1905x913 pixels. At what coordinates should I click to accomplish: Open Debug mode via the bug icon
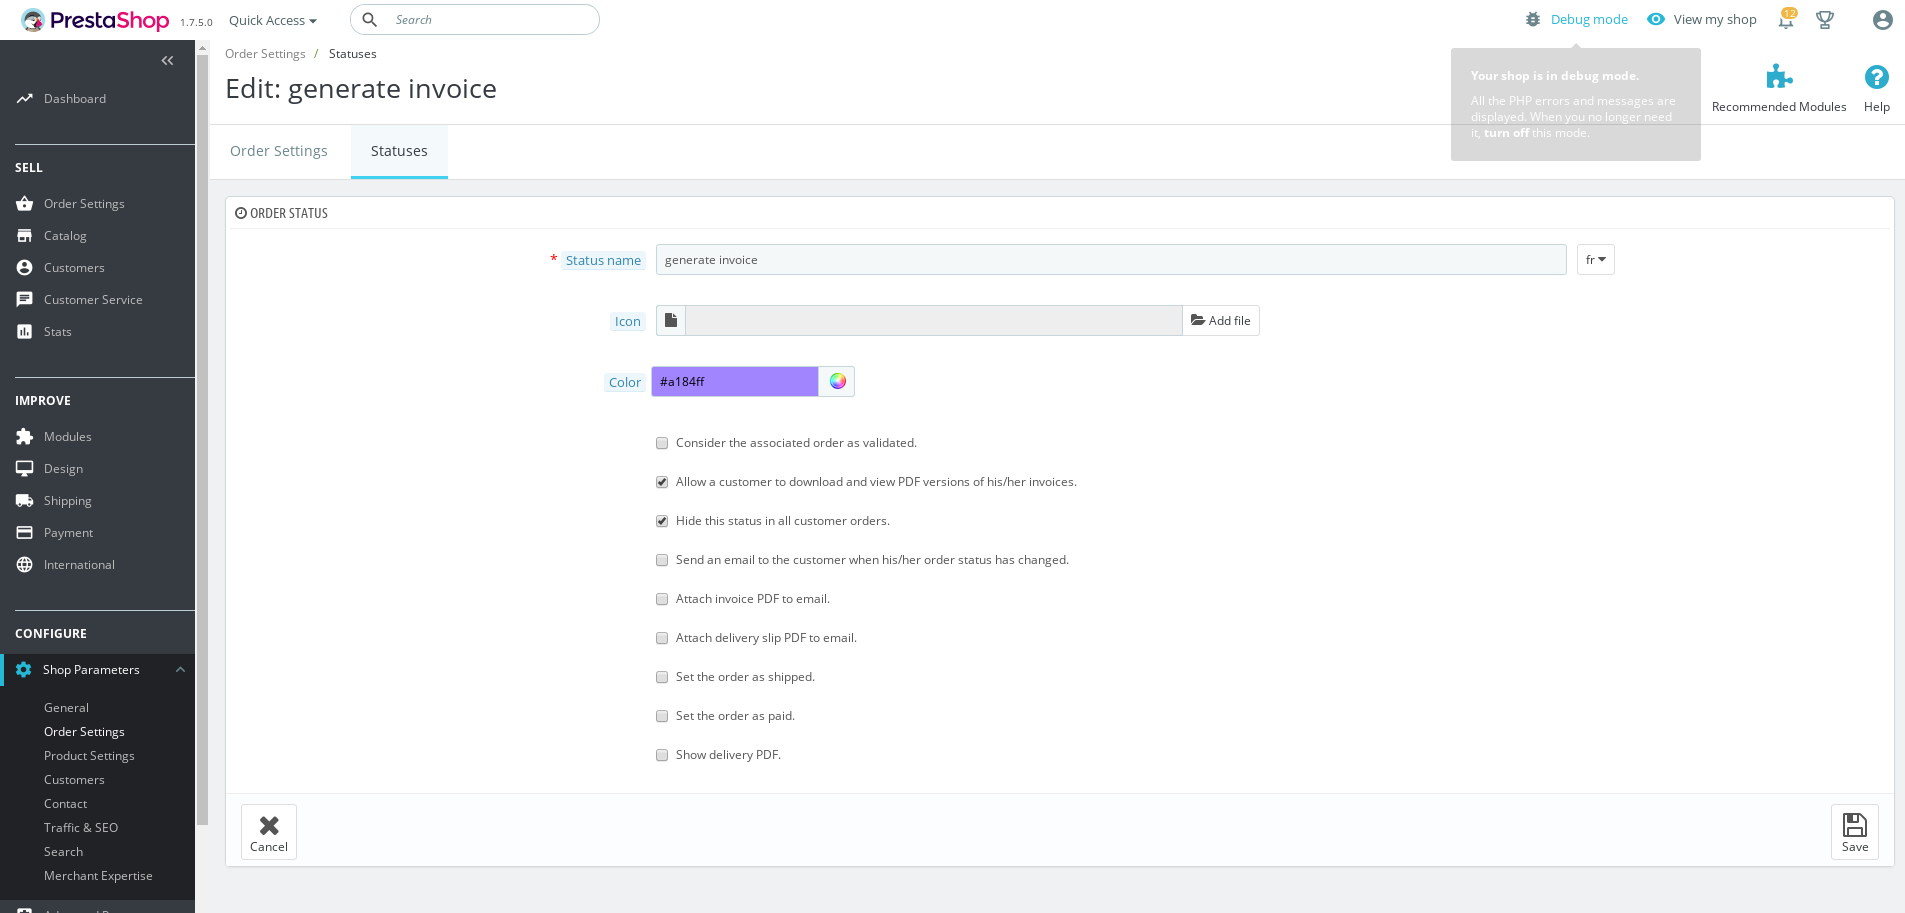tap(1533, 19)
